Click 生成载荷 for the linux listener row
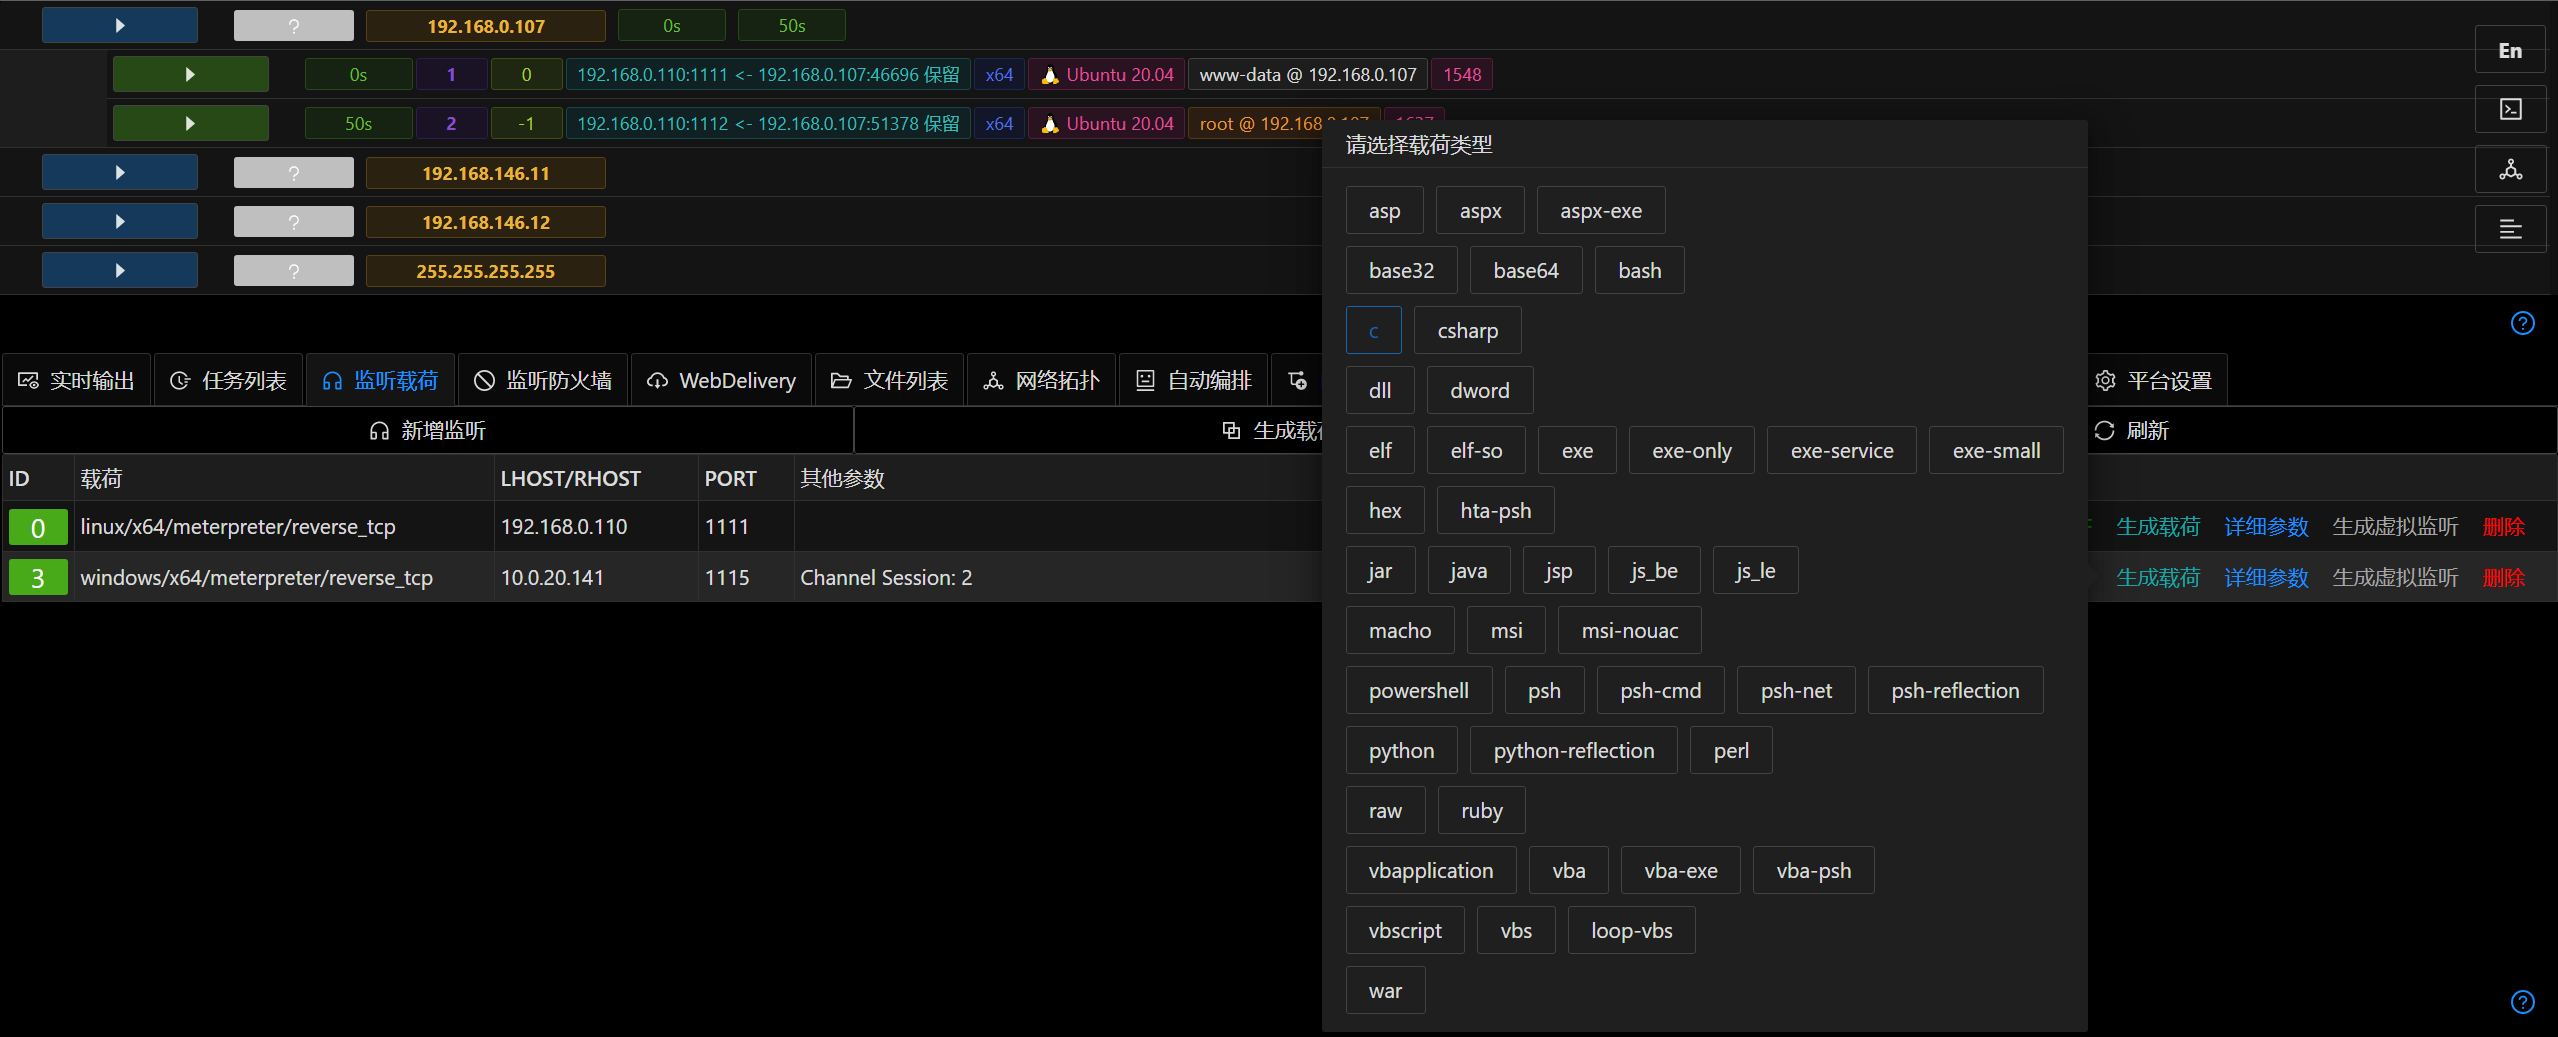The height and width of the screenshot is (1037, 2558). (2158, 526)
